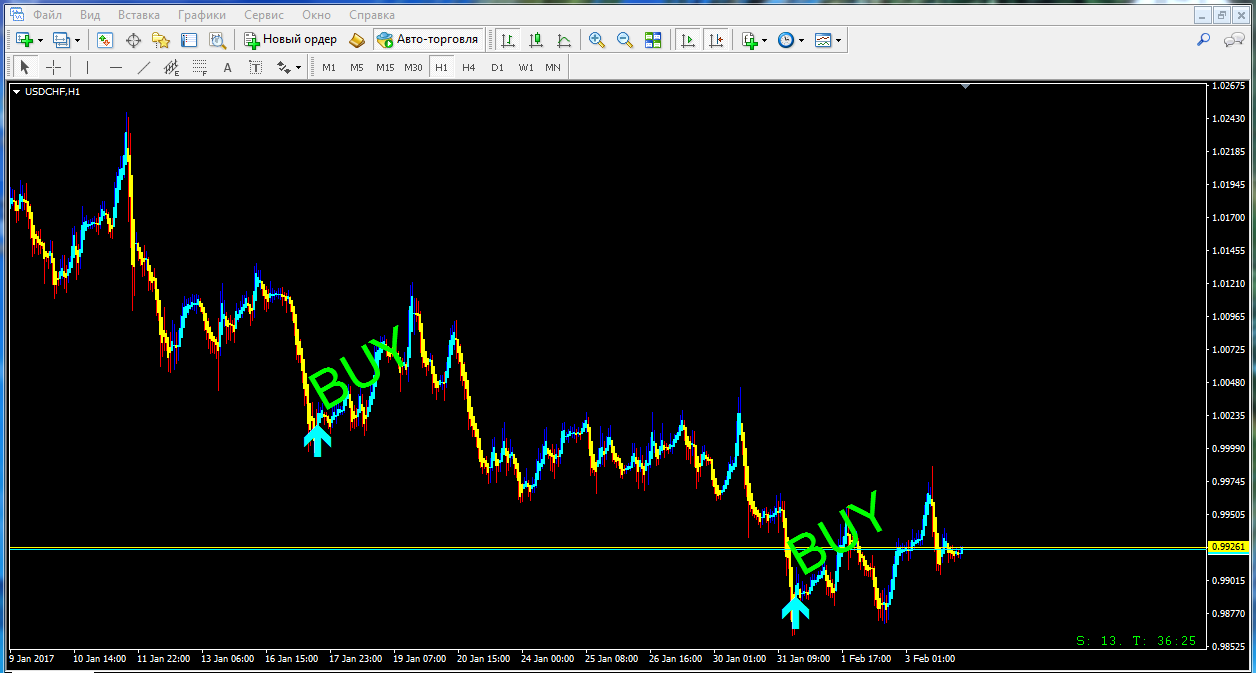
Task: Zoom out of the chart
Action: 625,40
